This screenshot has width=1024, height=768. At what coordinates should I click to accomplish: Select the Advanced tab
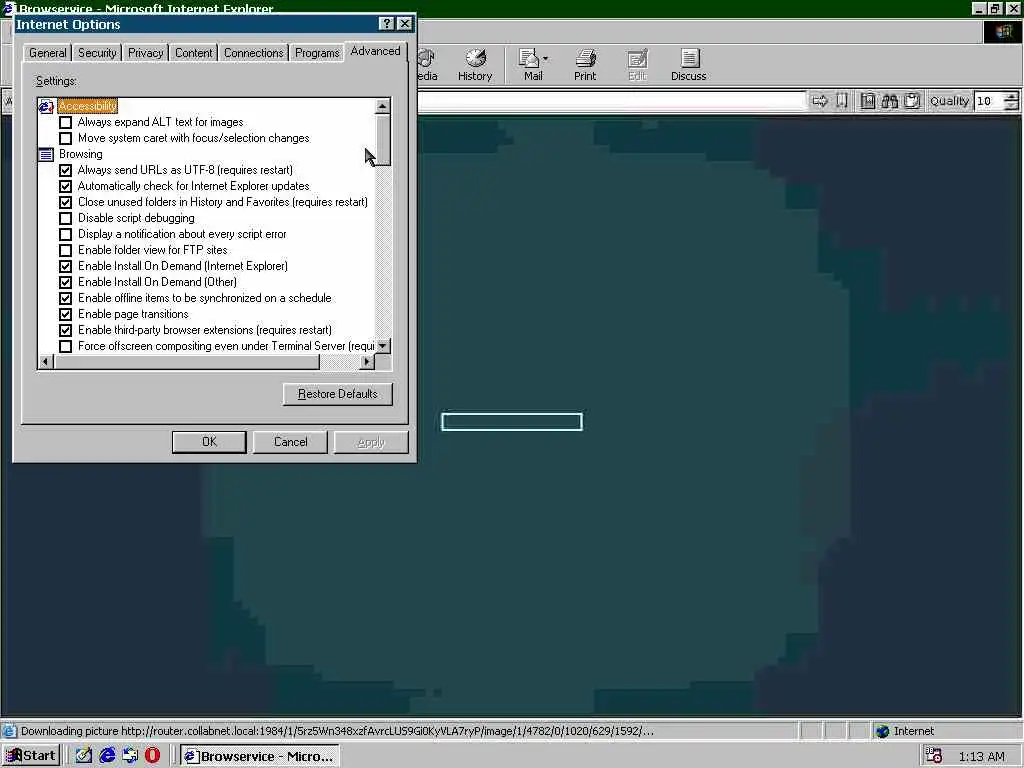point(376,51)
